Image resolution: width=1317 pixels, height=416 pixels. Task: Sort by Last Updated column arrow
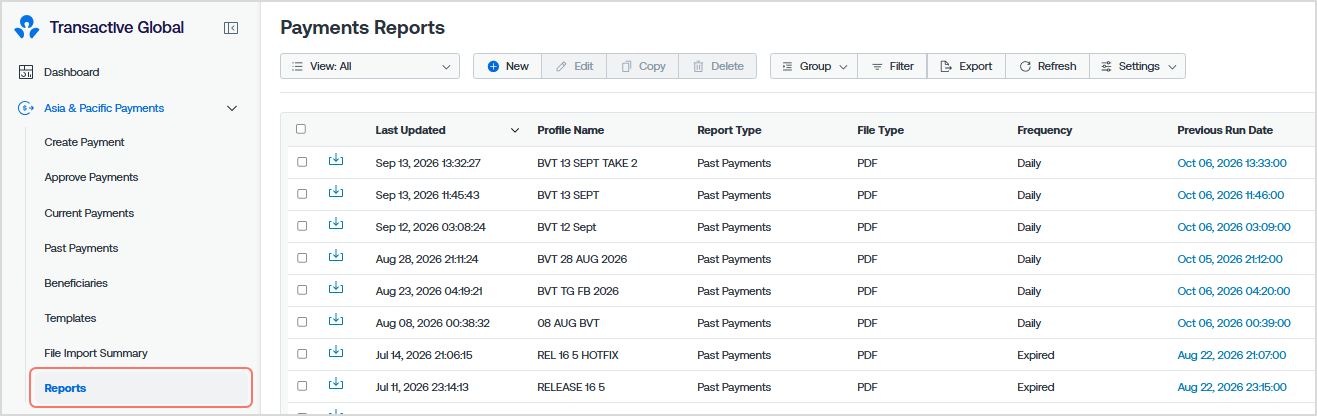515,130
